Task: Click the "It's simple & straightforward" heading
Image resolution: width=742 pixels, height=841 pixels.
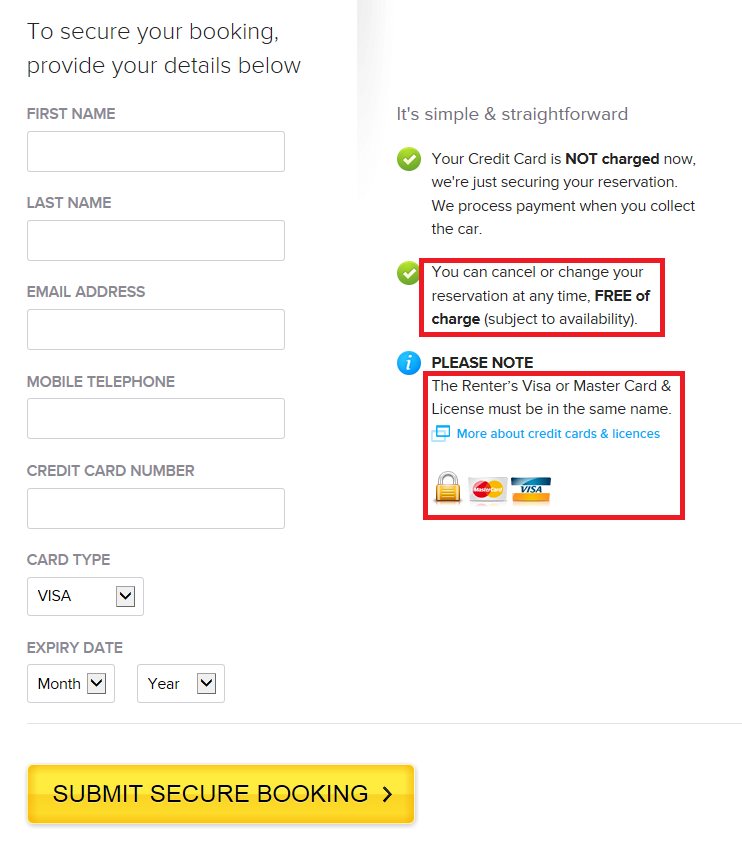Action: pyautogui.click(x=512, y=114)
